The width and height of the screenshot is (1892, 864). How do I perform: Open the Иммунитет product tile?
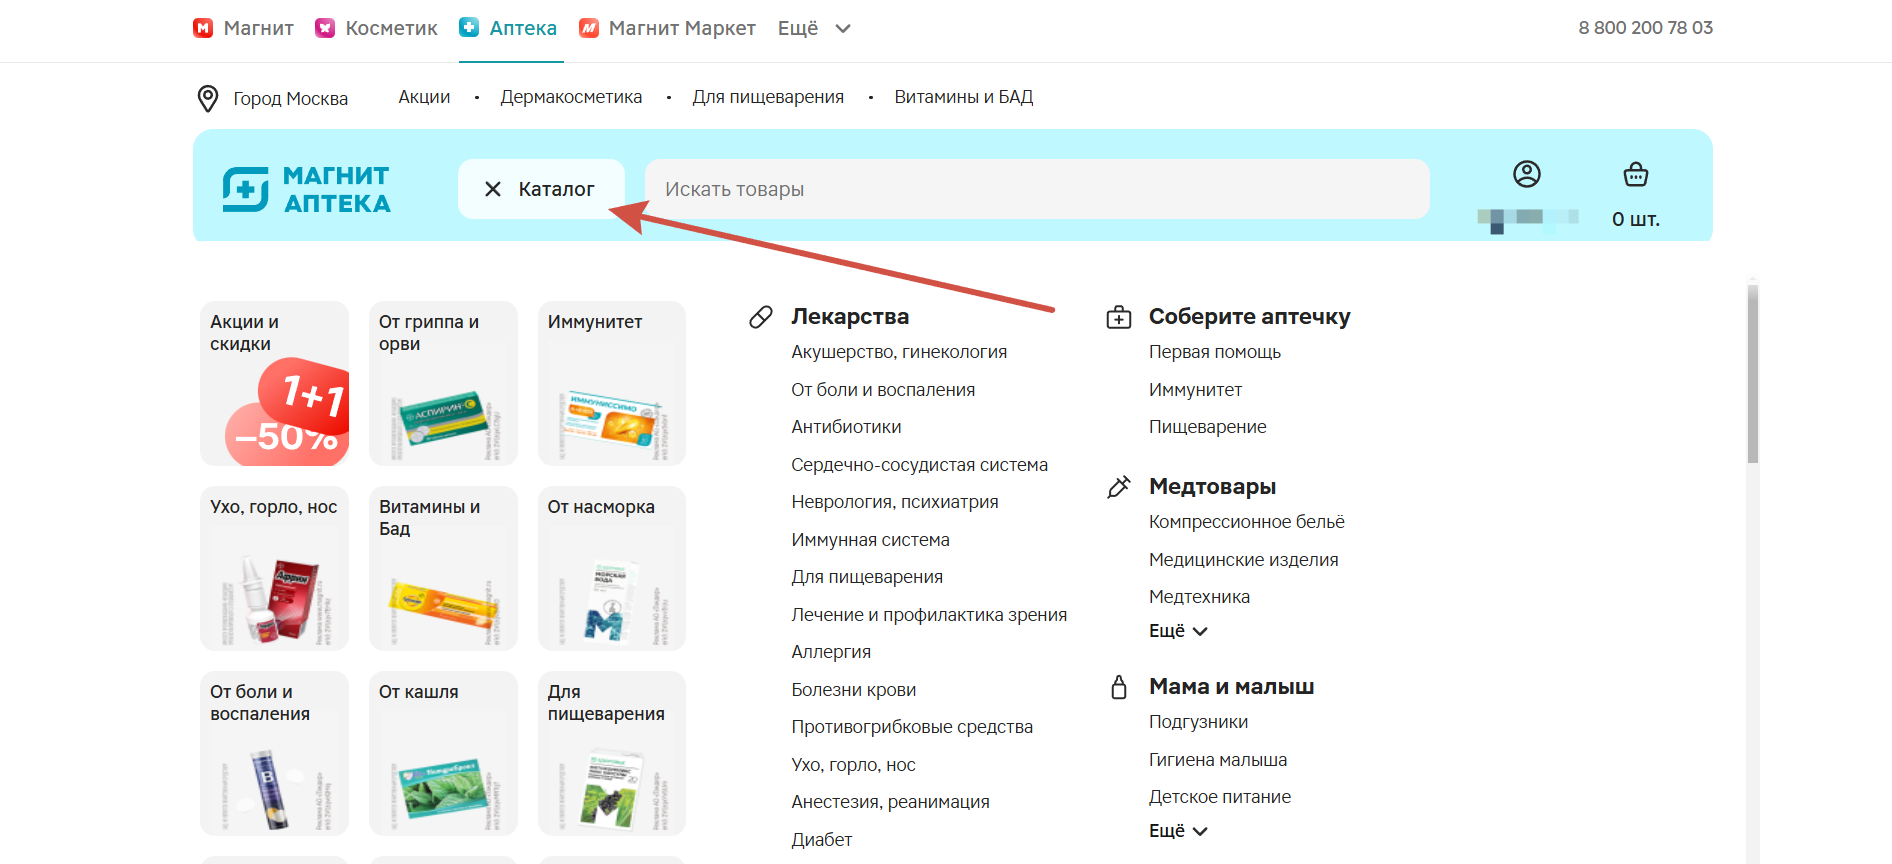612,383
